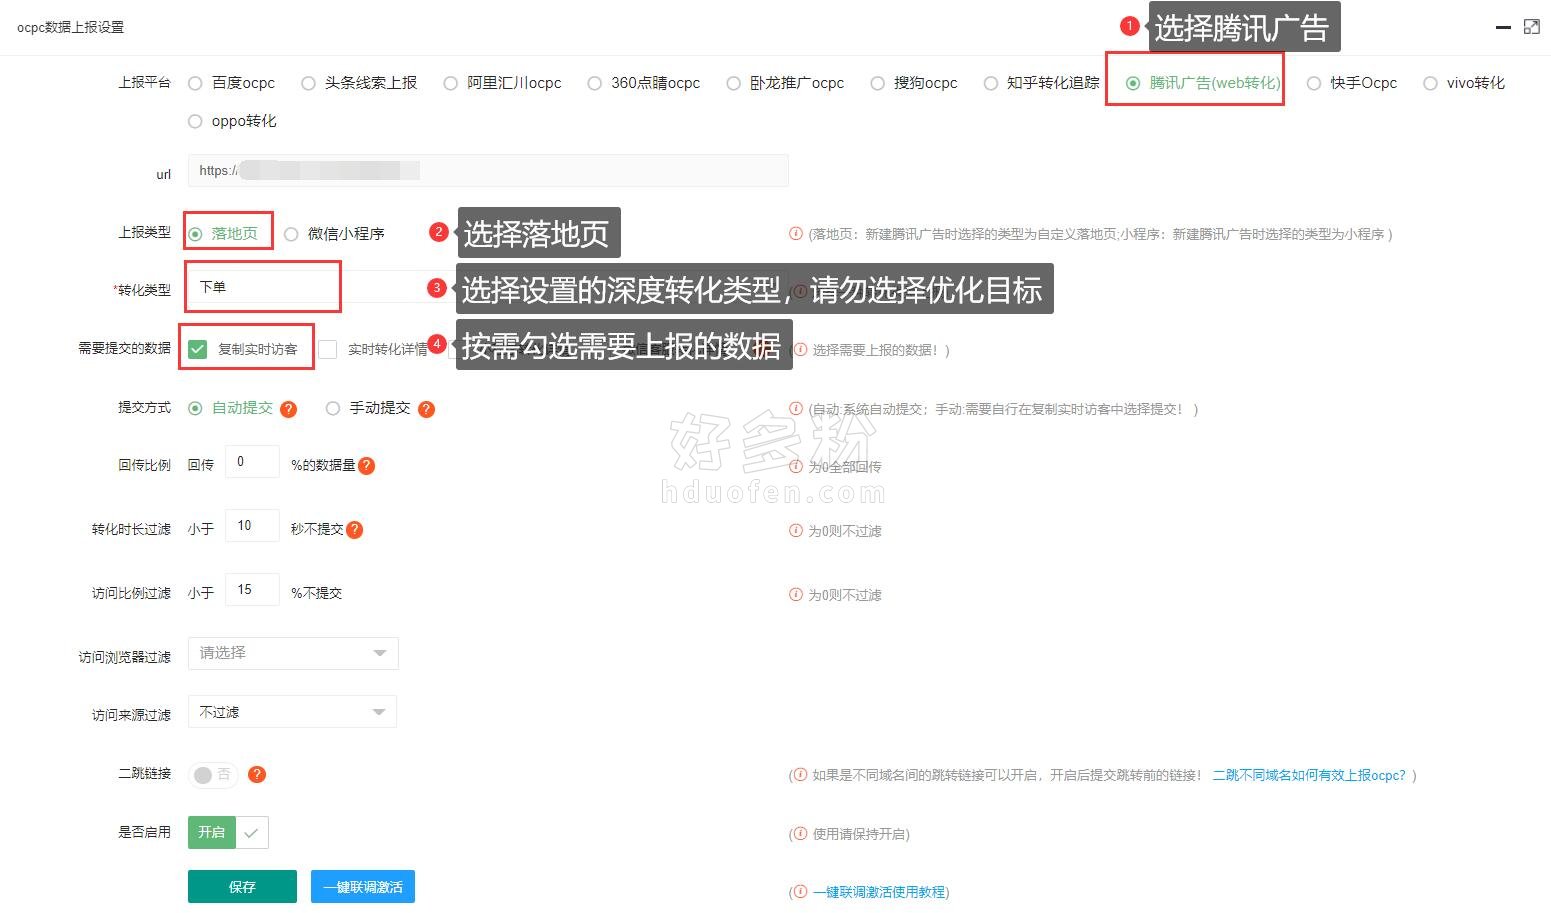Toggle the 二跳链接 switch
This screenshot has height=913, width=1551.
point(214,775)
